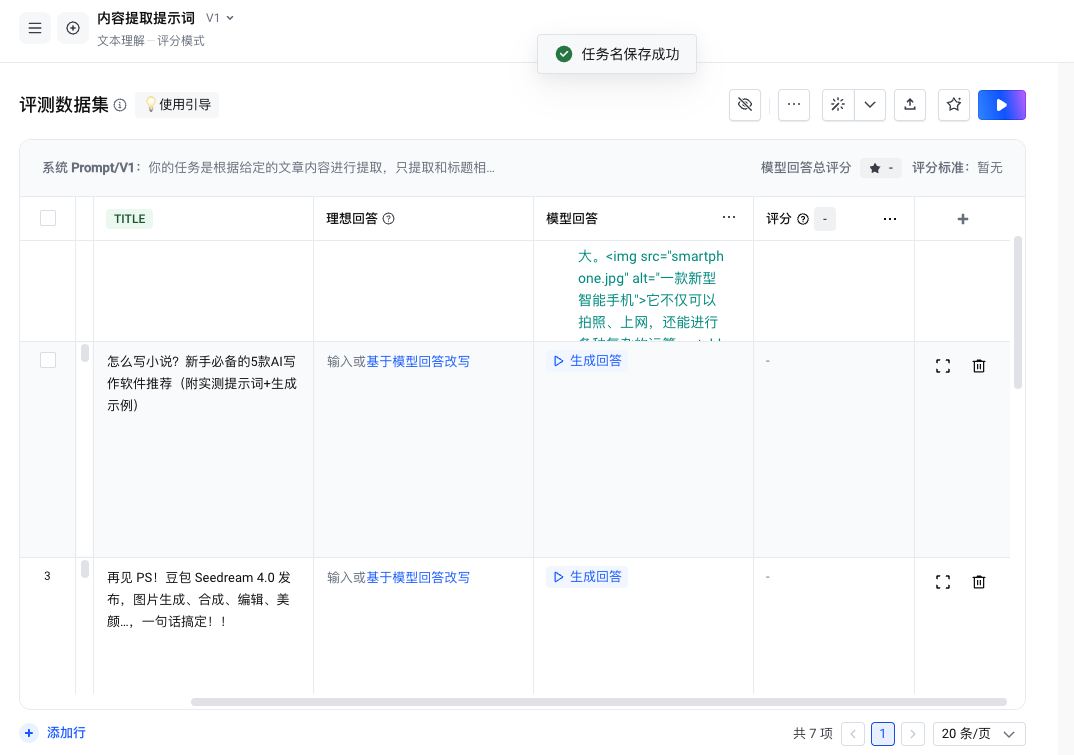Click the star favorite icon in toolbar
Image resolution: width=1074 pixels, height=755 pixels.
click(954, 105)
